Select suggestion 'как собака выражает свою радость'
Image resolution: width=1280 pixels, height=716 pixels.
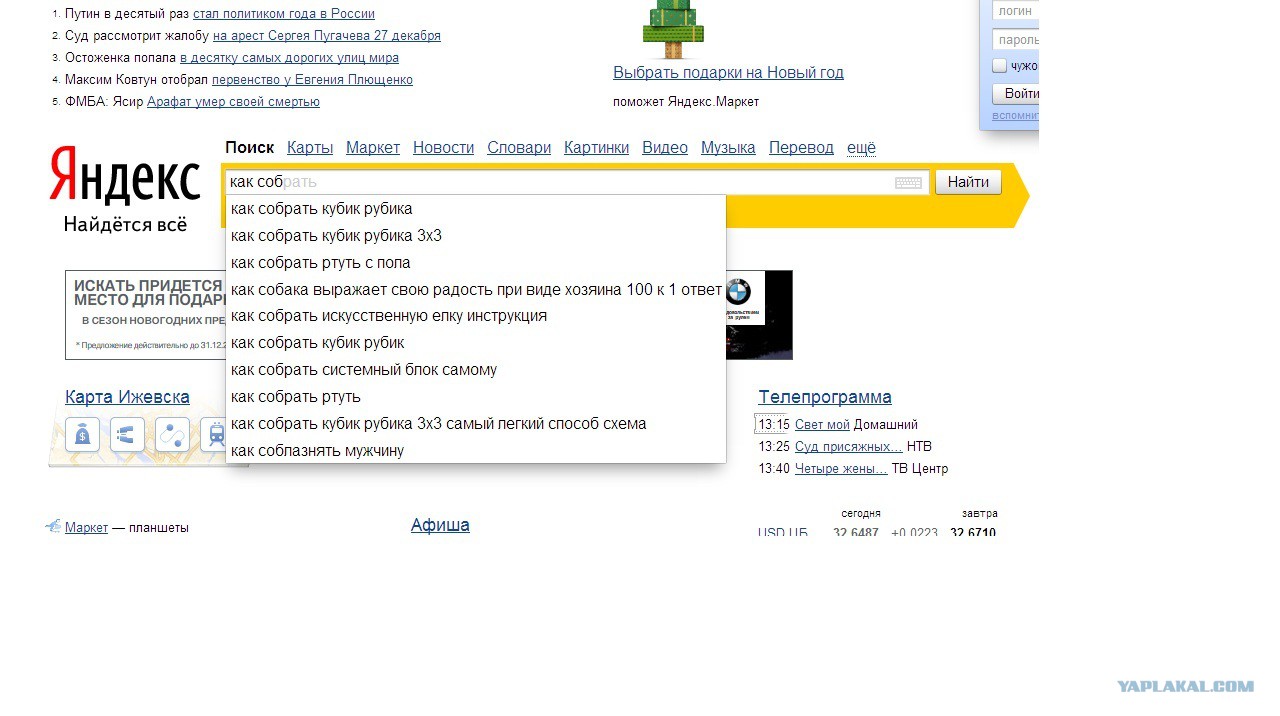(x=476, y=290)
